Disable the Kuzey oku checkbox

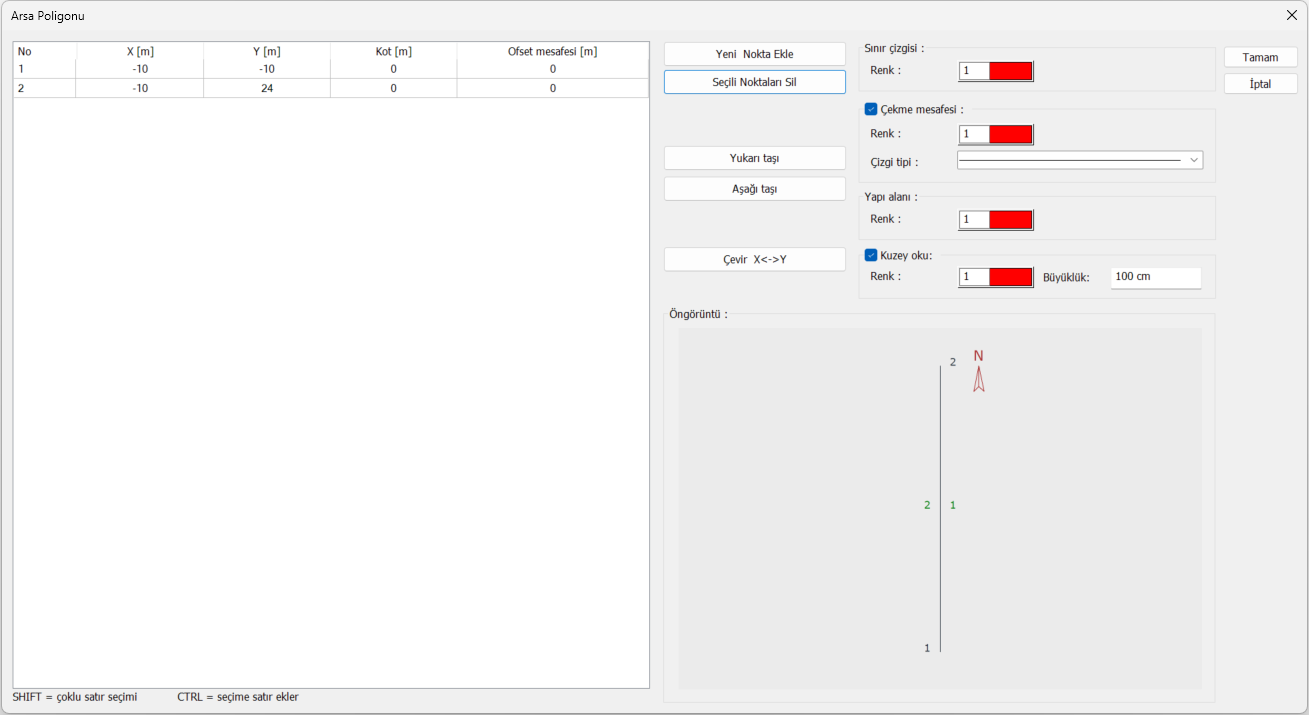[871, 255]
